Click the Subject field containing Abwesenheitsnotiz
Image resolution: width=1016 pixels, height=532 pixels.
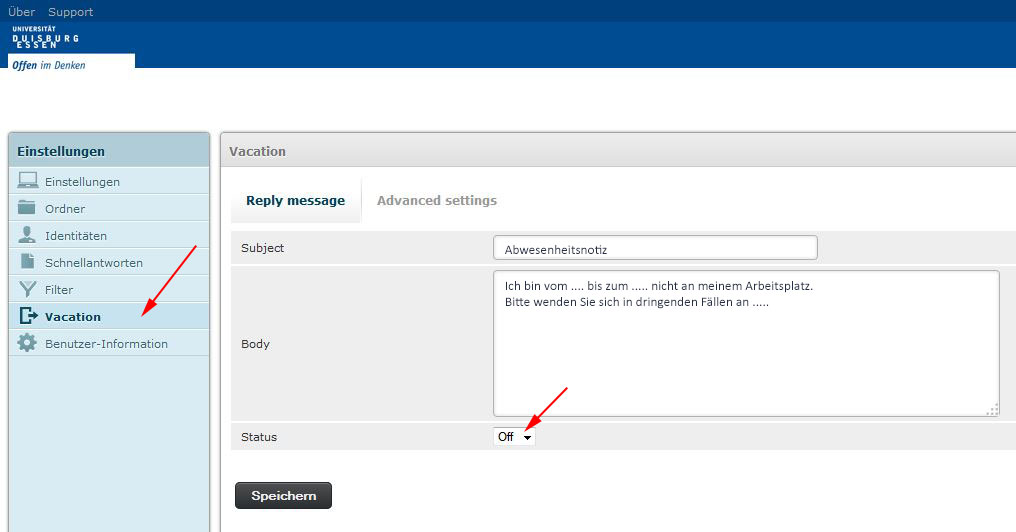(655, 248)
